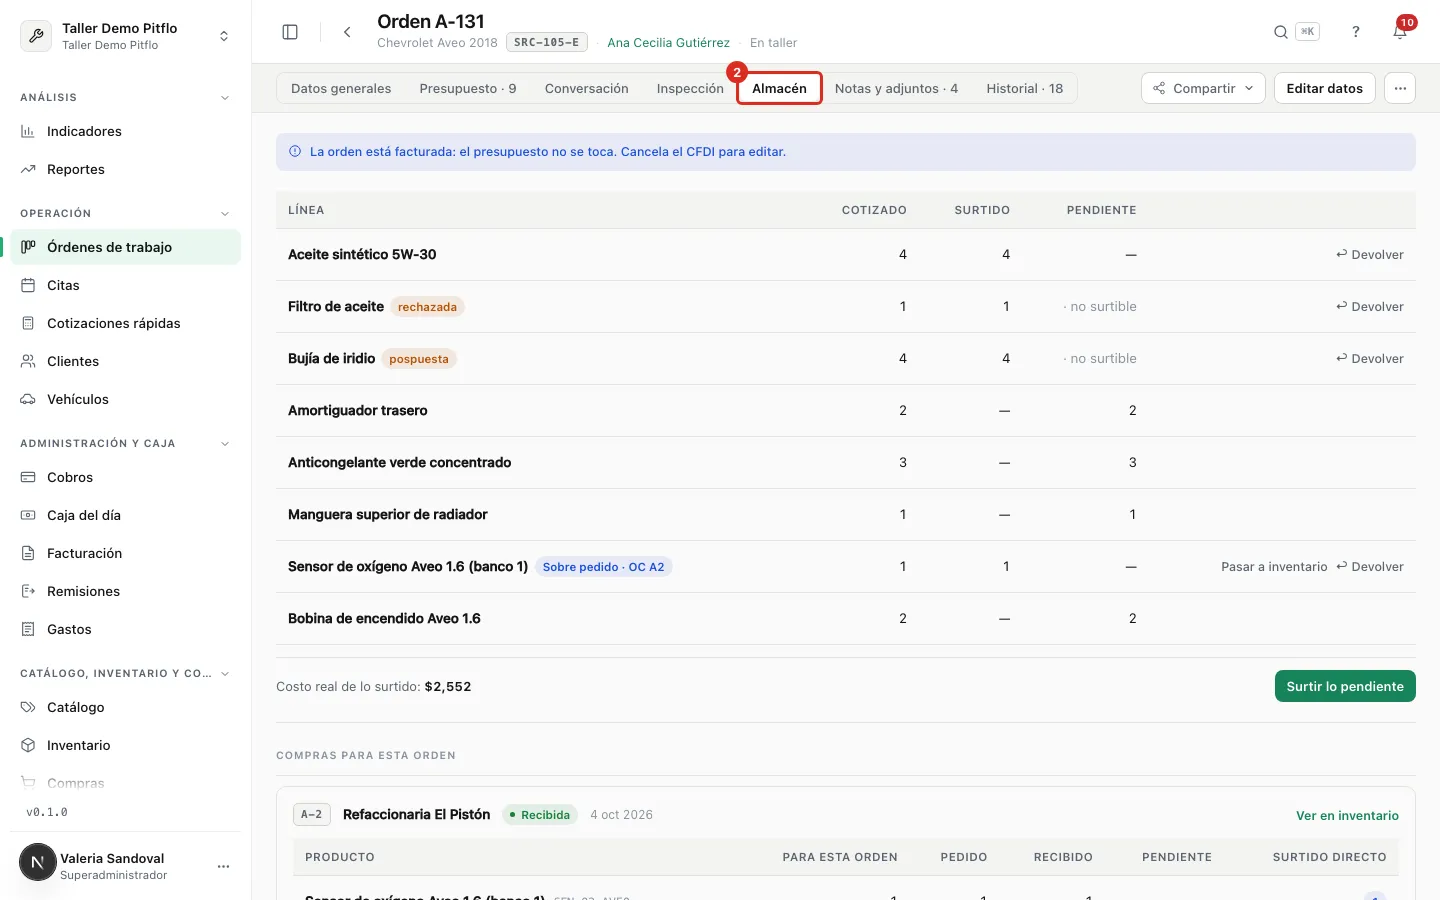Viewport: 1440px width, 900px height.
Task: Click the Caja del día cash icon
Action: (28, 515)
